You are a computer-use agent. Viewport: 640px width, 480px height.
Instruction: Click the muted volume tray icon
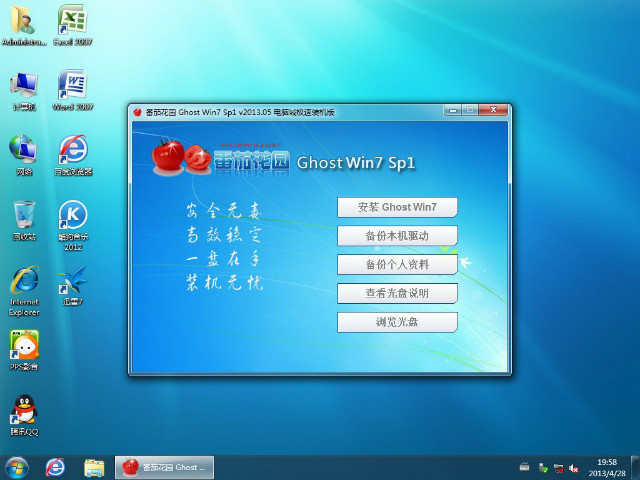coord(574,468)
